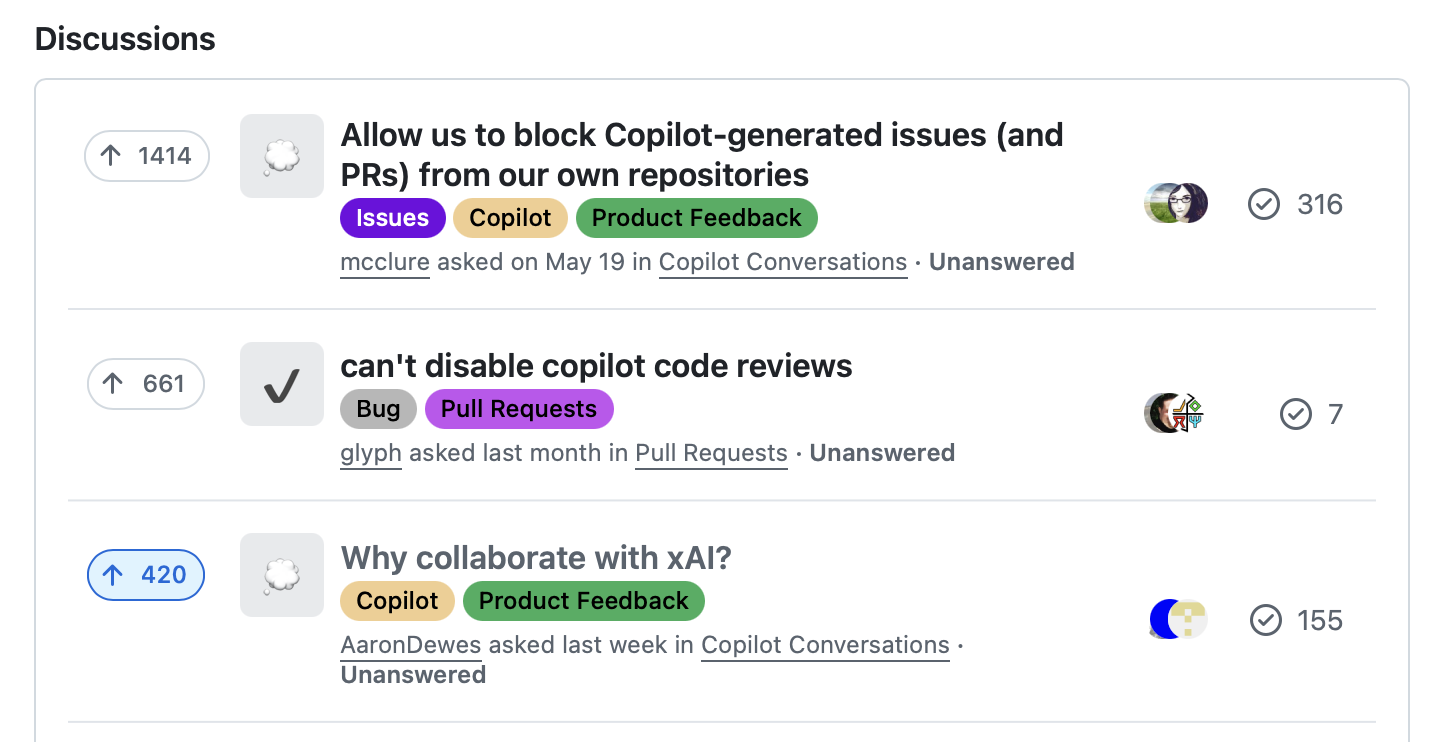Toggle the highlighted upvote on the xAI discussion
This screenshot has height=742, width=1430.
coord(146,575)
